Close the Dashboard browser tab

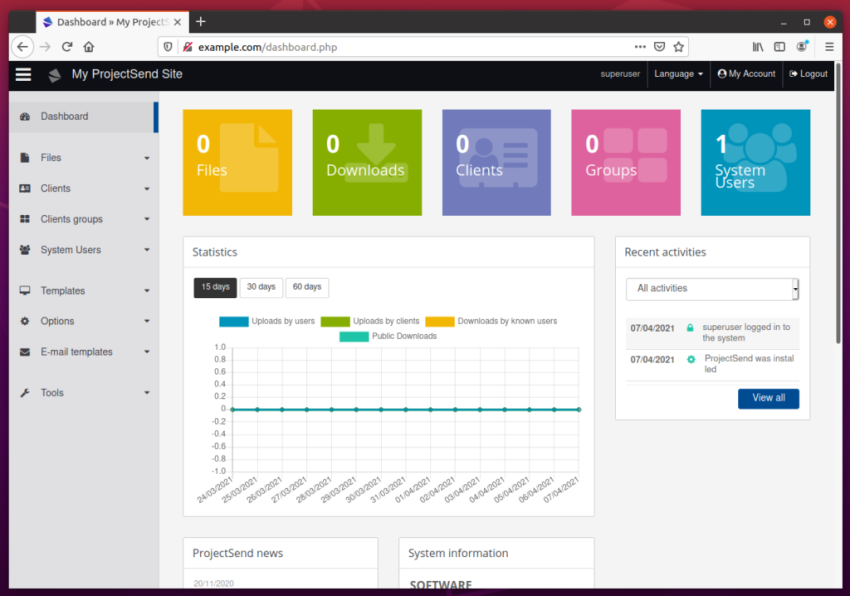click(177, 22)
